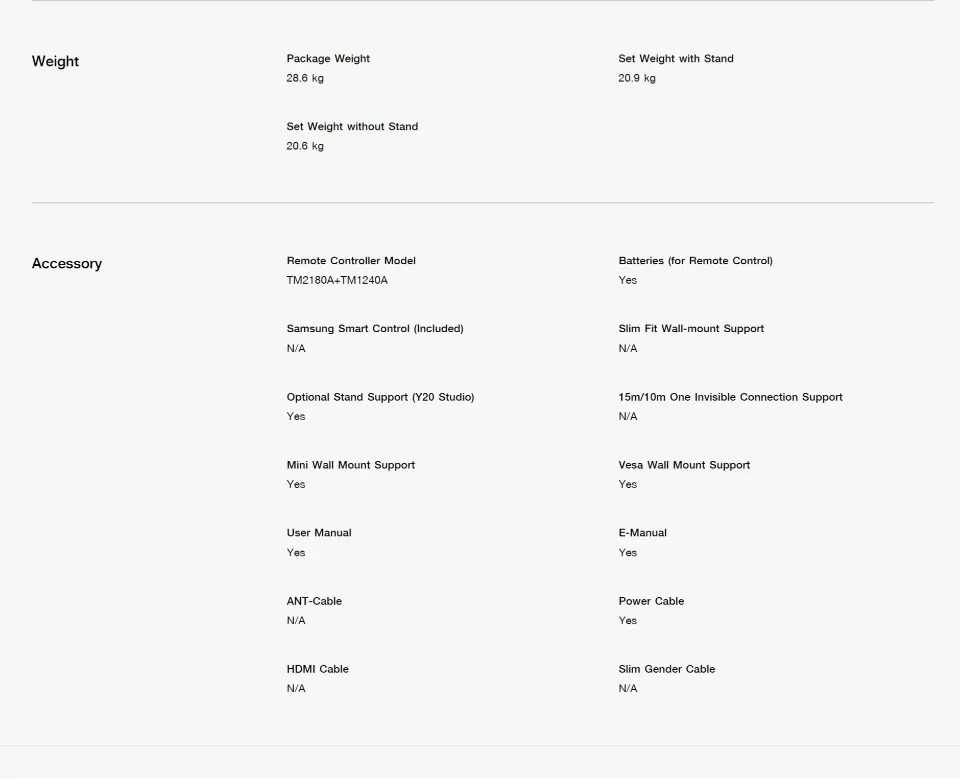Click the Power Cable label

(651, 601)
